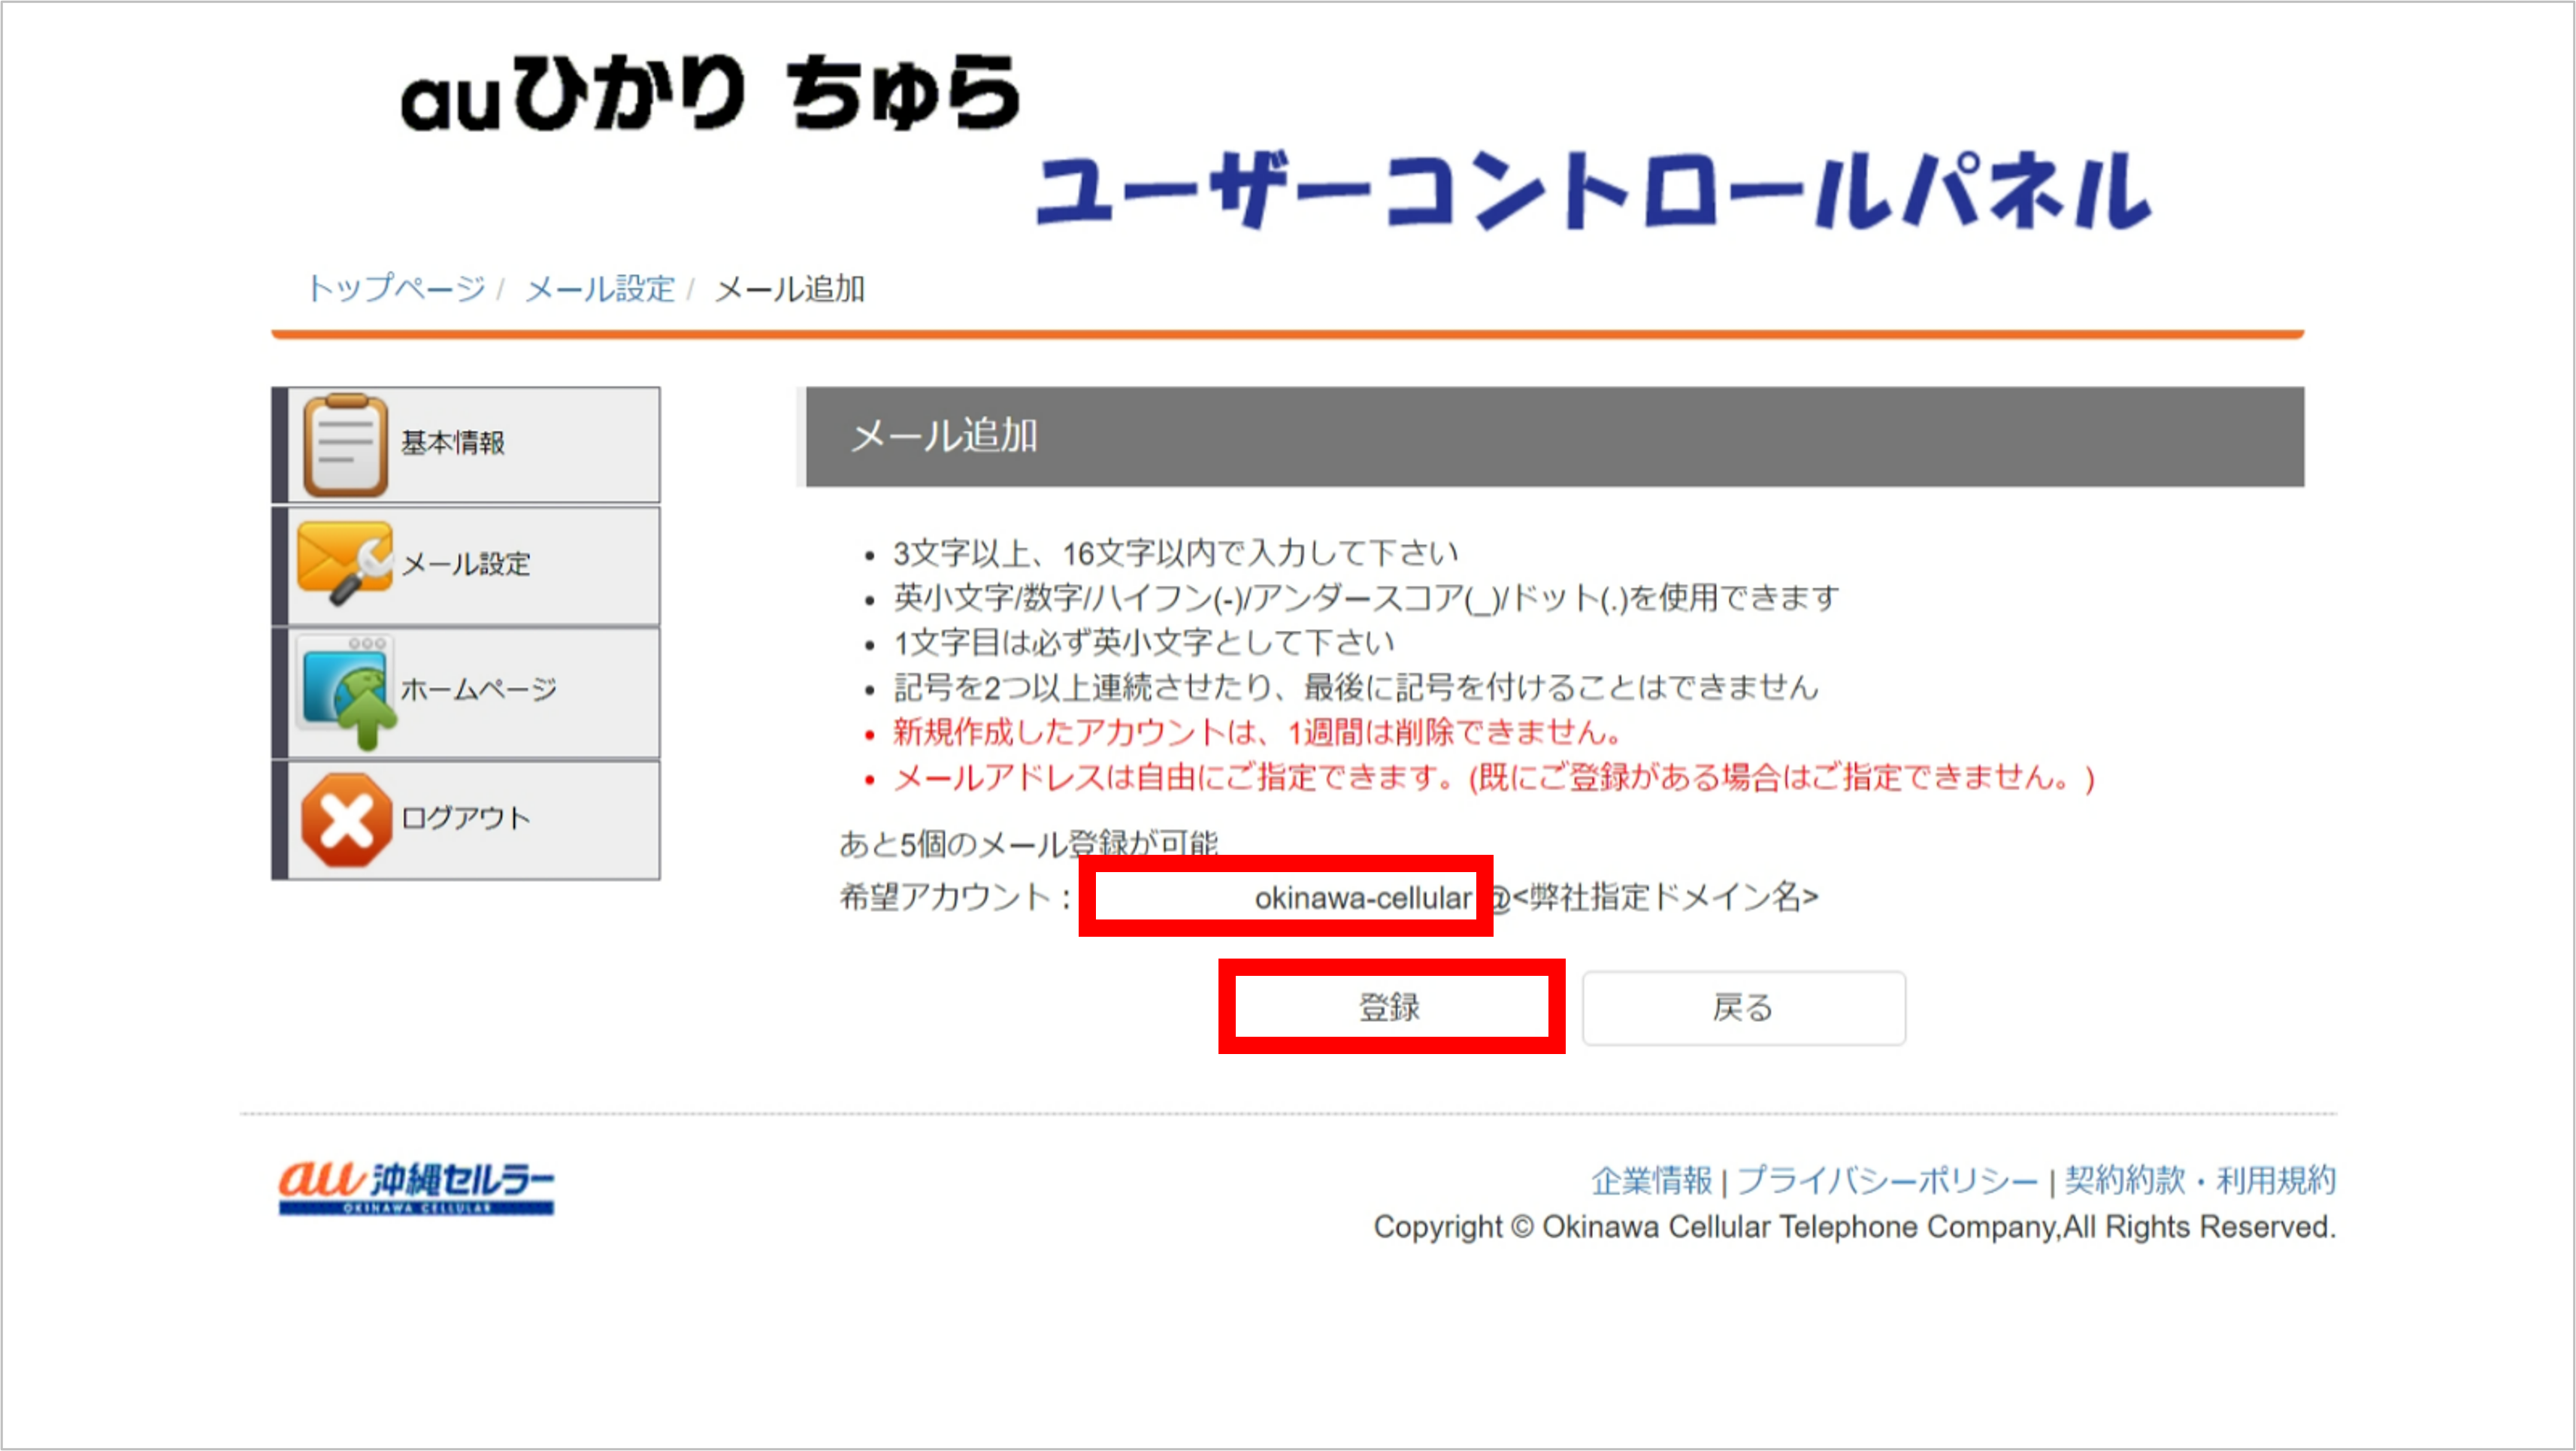
Task: Click text about ハイフン, アンダースコア and ドット symbols
Action: (x=1366, y=598)
